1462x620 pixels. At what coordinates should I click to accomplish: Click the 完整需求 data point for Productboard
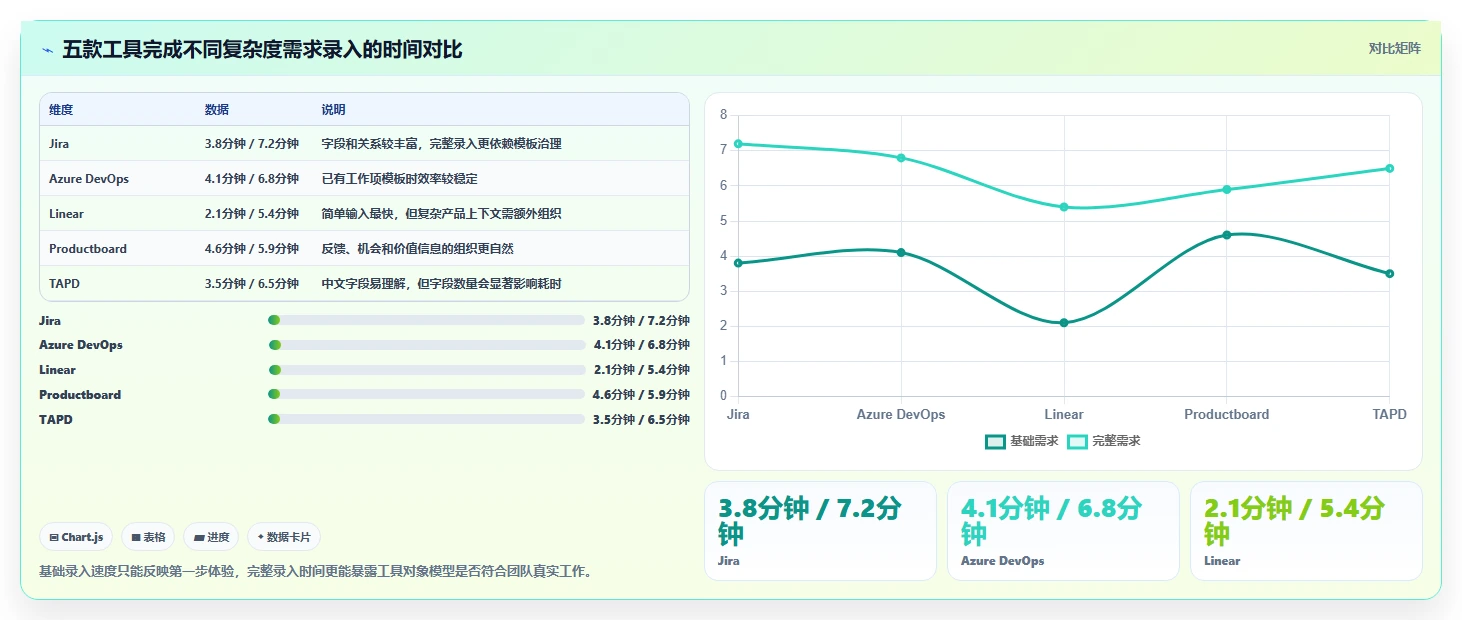point(1227,189)
